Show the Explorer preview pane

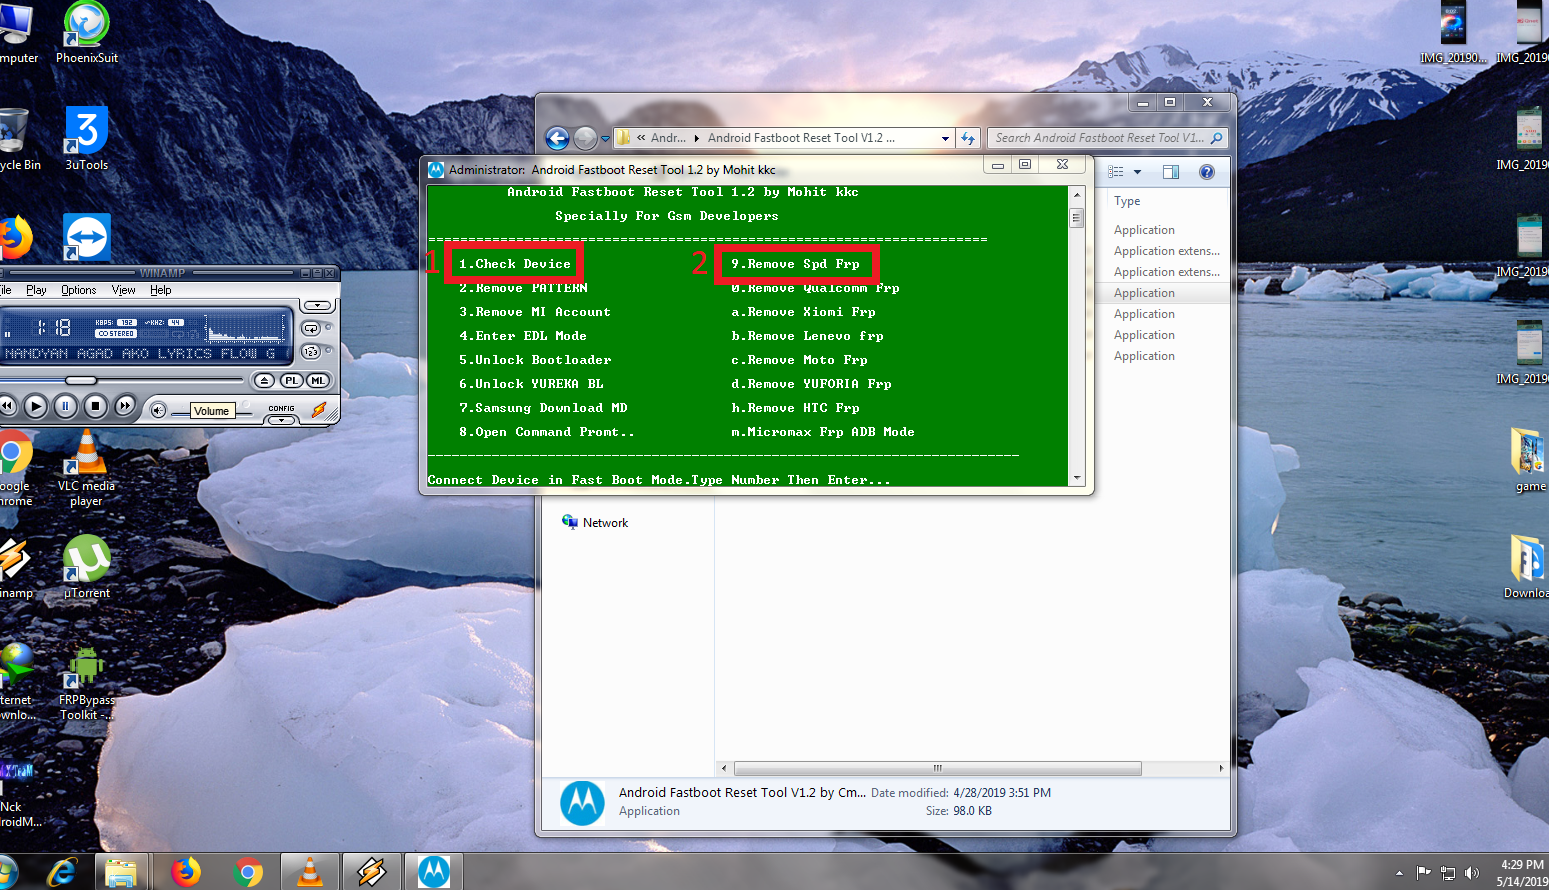pos(1171,172)
